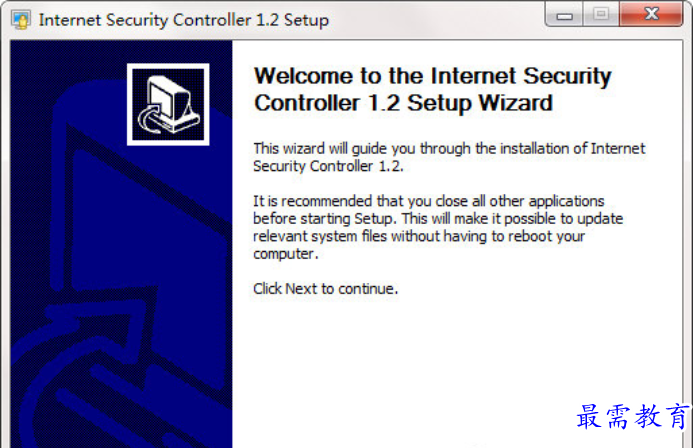The image size is (698, 448).
Task: Click the word 'computer.' ending the paragraph
Action: 285,254
